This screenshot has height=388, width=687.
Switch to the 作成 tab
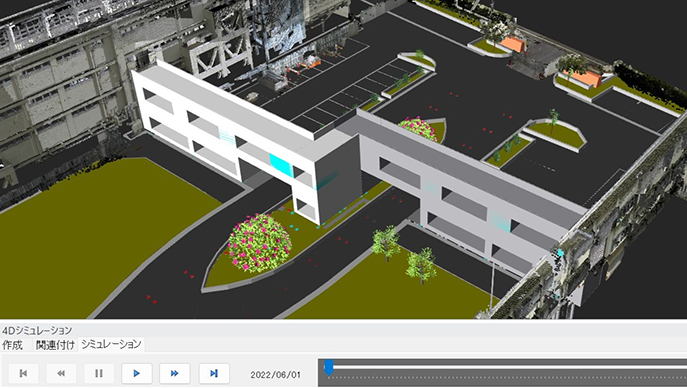(12, 345)
